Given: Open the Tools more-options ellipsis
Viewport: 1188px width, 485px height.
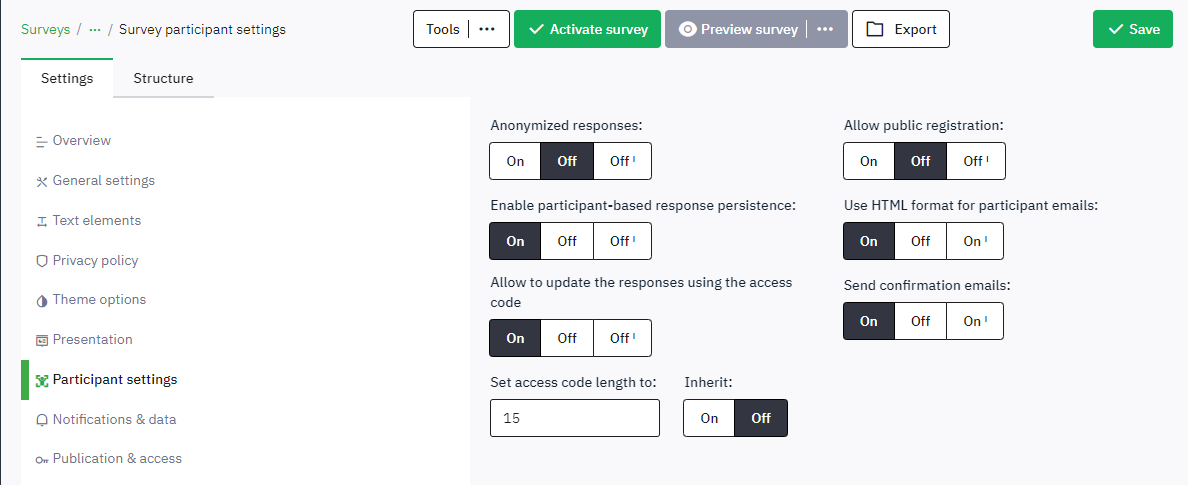Looking at the screenshot, I should [x=487, y=29].
